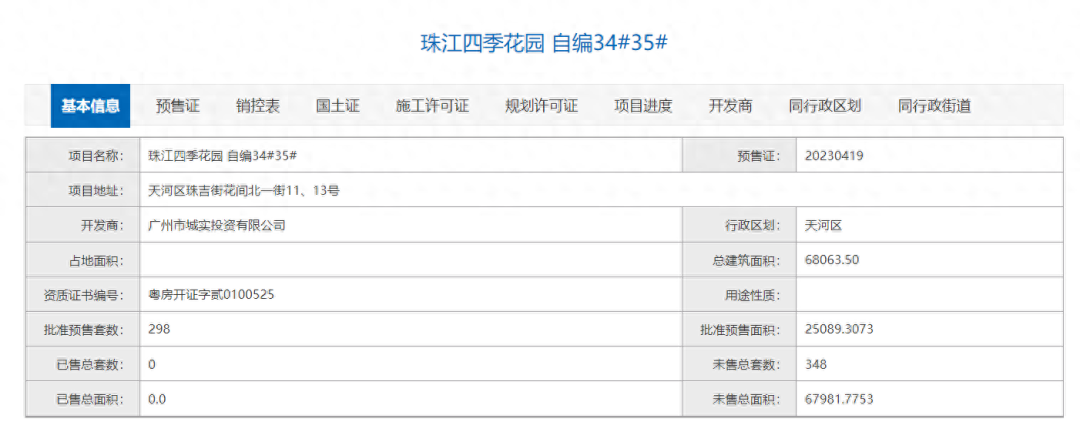This screenshot has width=1080, height=422.
Task: Click the 批准预售面积 label cell
Action: coord(738,330)
